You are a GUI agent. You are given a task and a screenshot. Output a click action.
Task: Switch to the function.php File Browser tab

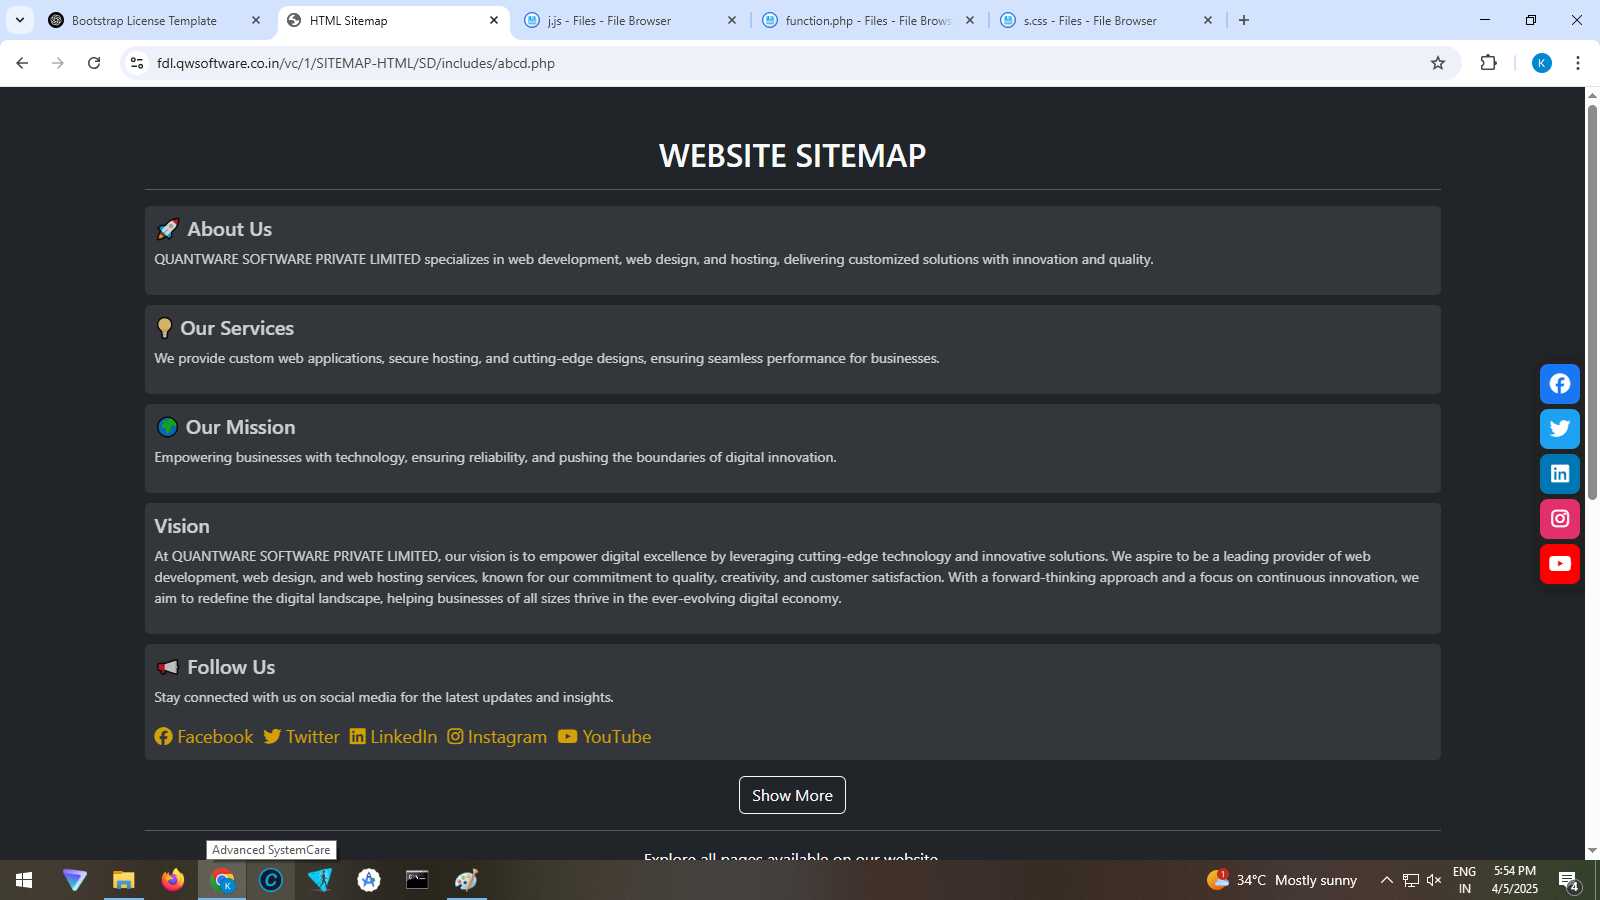pyautogui.click(x=866, y=20)
